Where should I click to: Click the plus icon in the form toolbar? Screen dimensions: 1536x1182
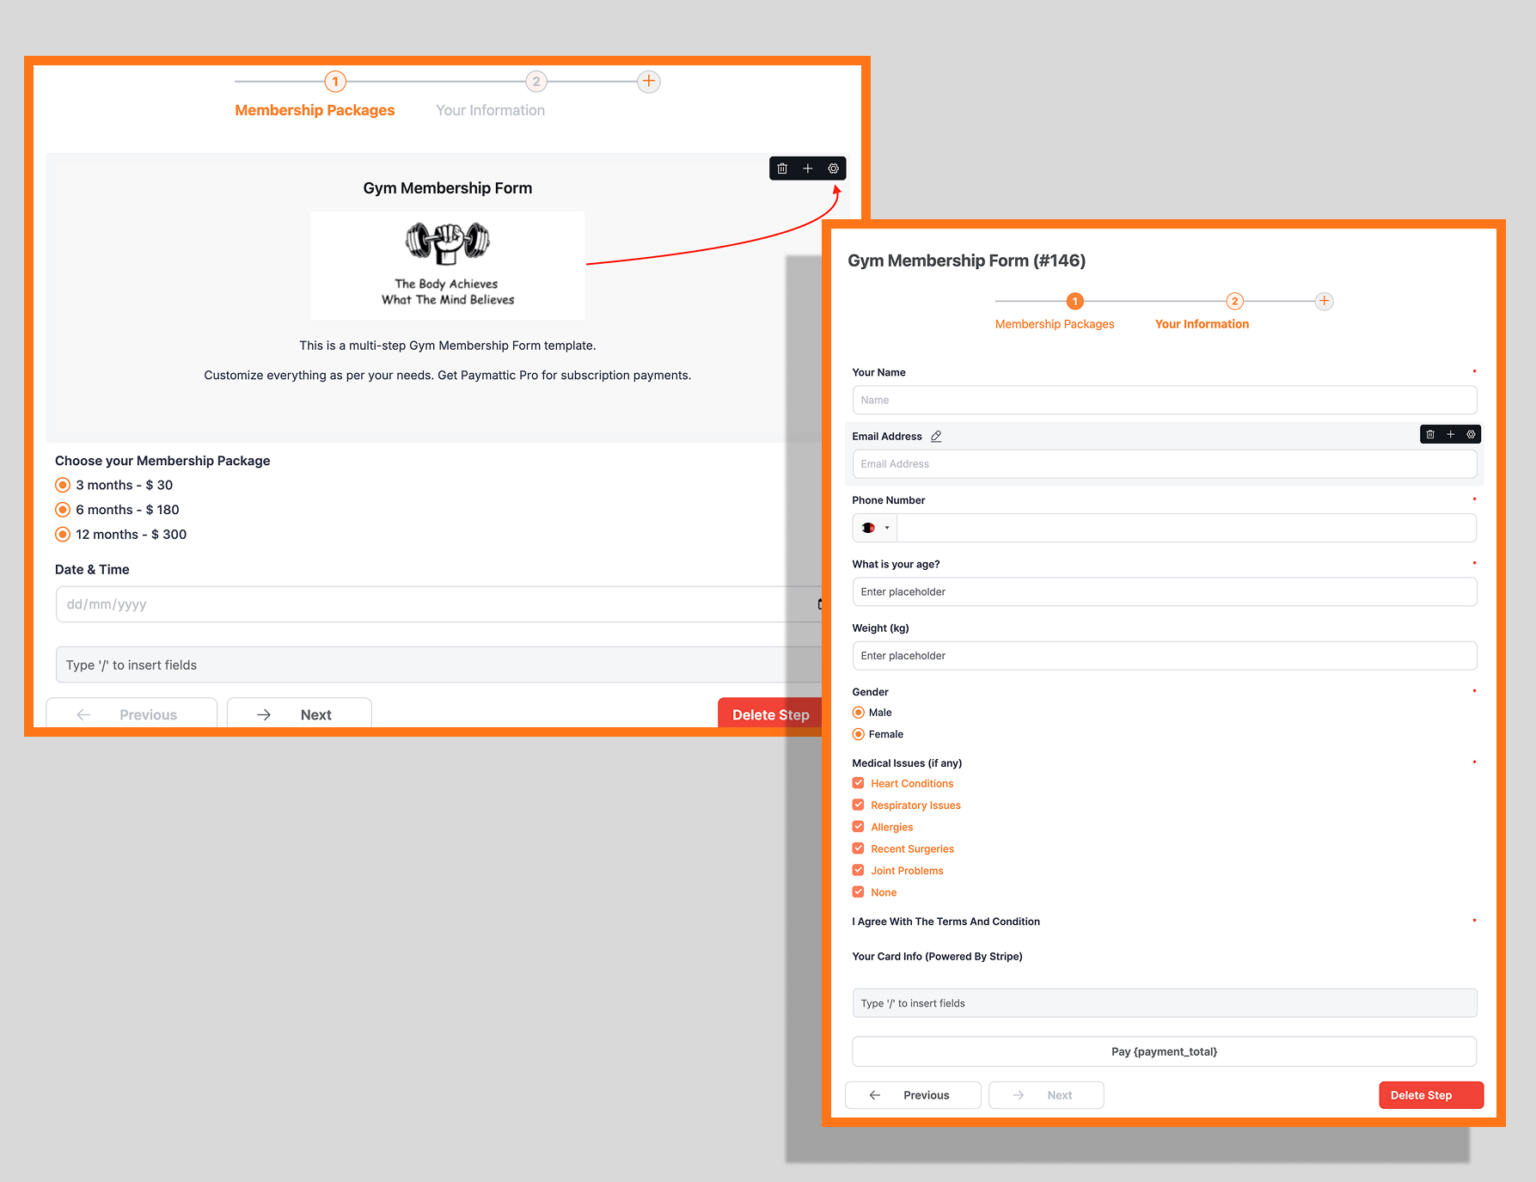click(x=808, y=168)
